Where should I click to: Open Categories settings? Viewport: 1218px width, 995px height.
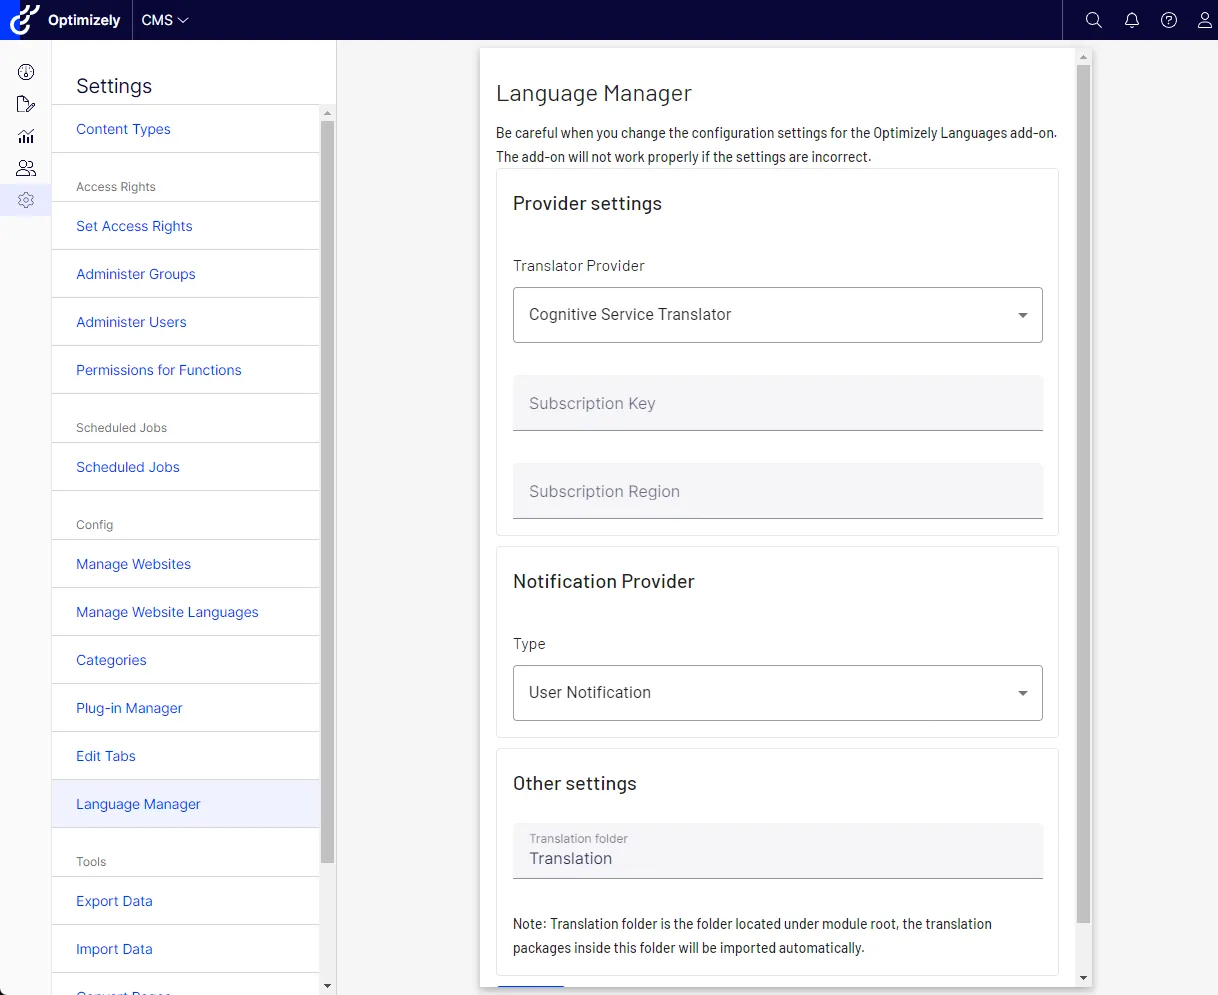[x=111, y=660]
